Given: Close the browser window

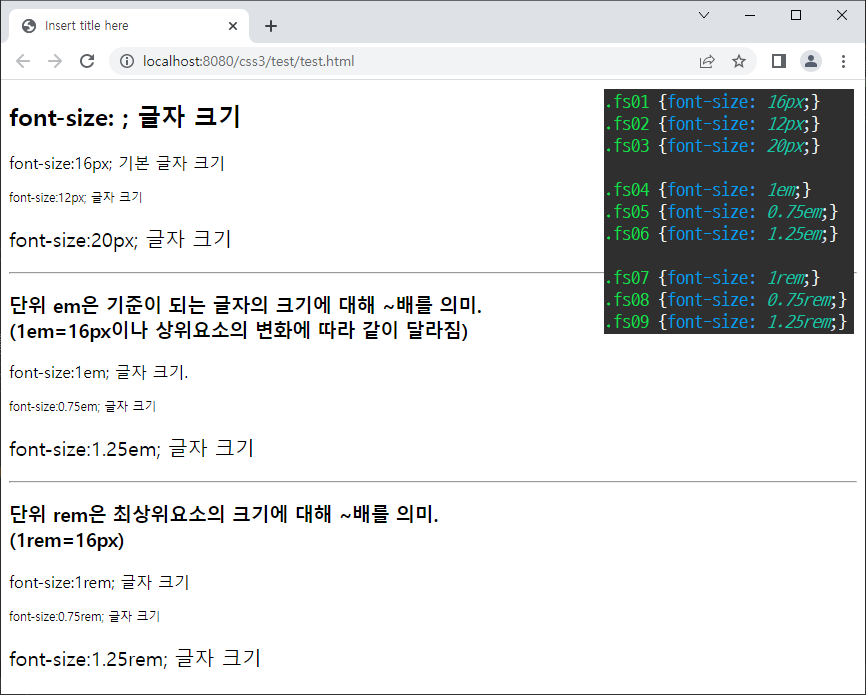Looking at the screenshot, I should (842, 15).
